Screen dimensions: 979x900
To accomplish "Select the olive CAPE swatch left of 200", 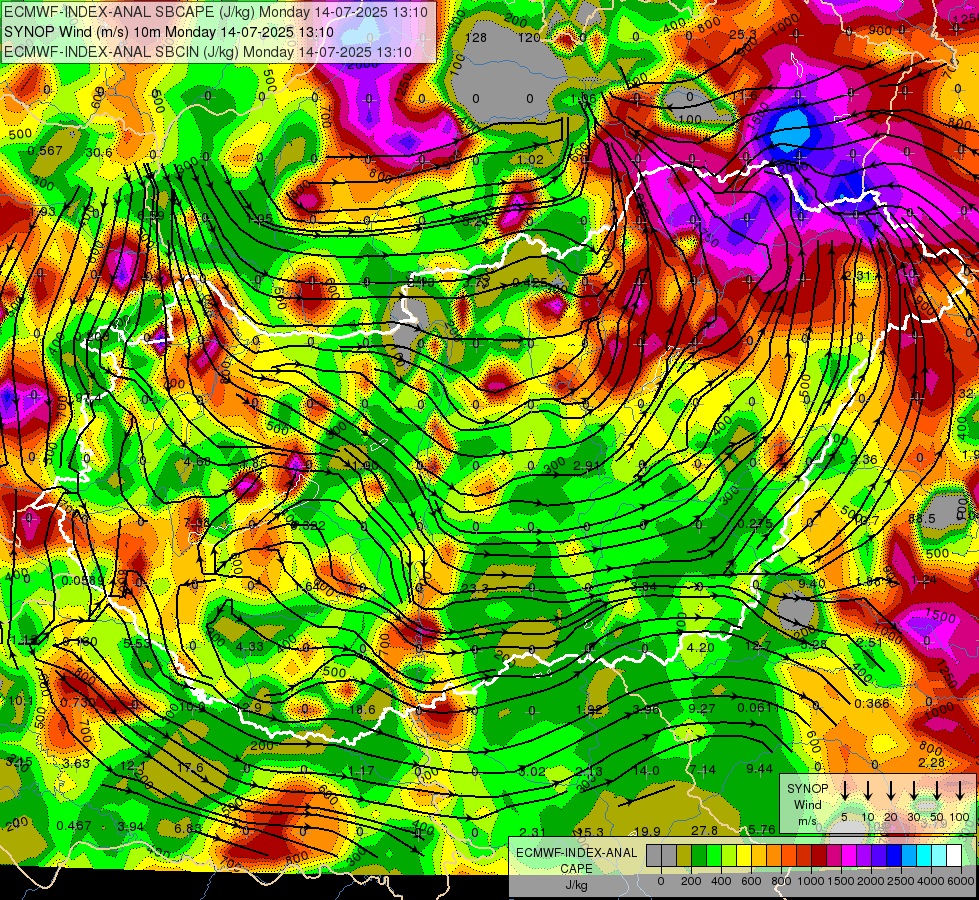I will [x=684, y=855].
